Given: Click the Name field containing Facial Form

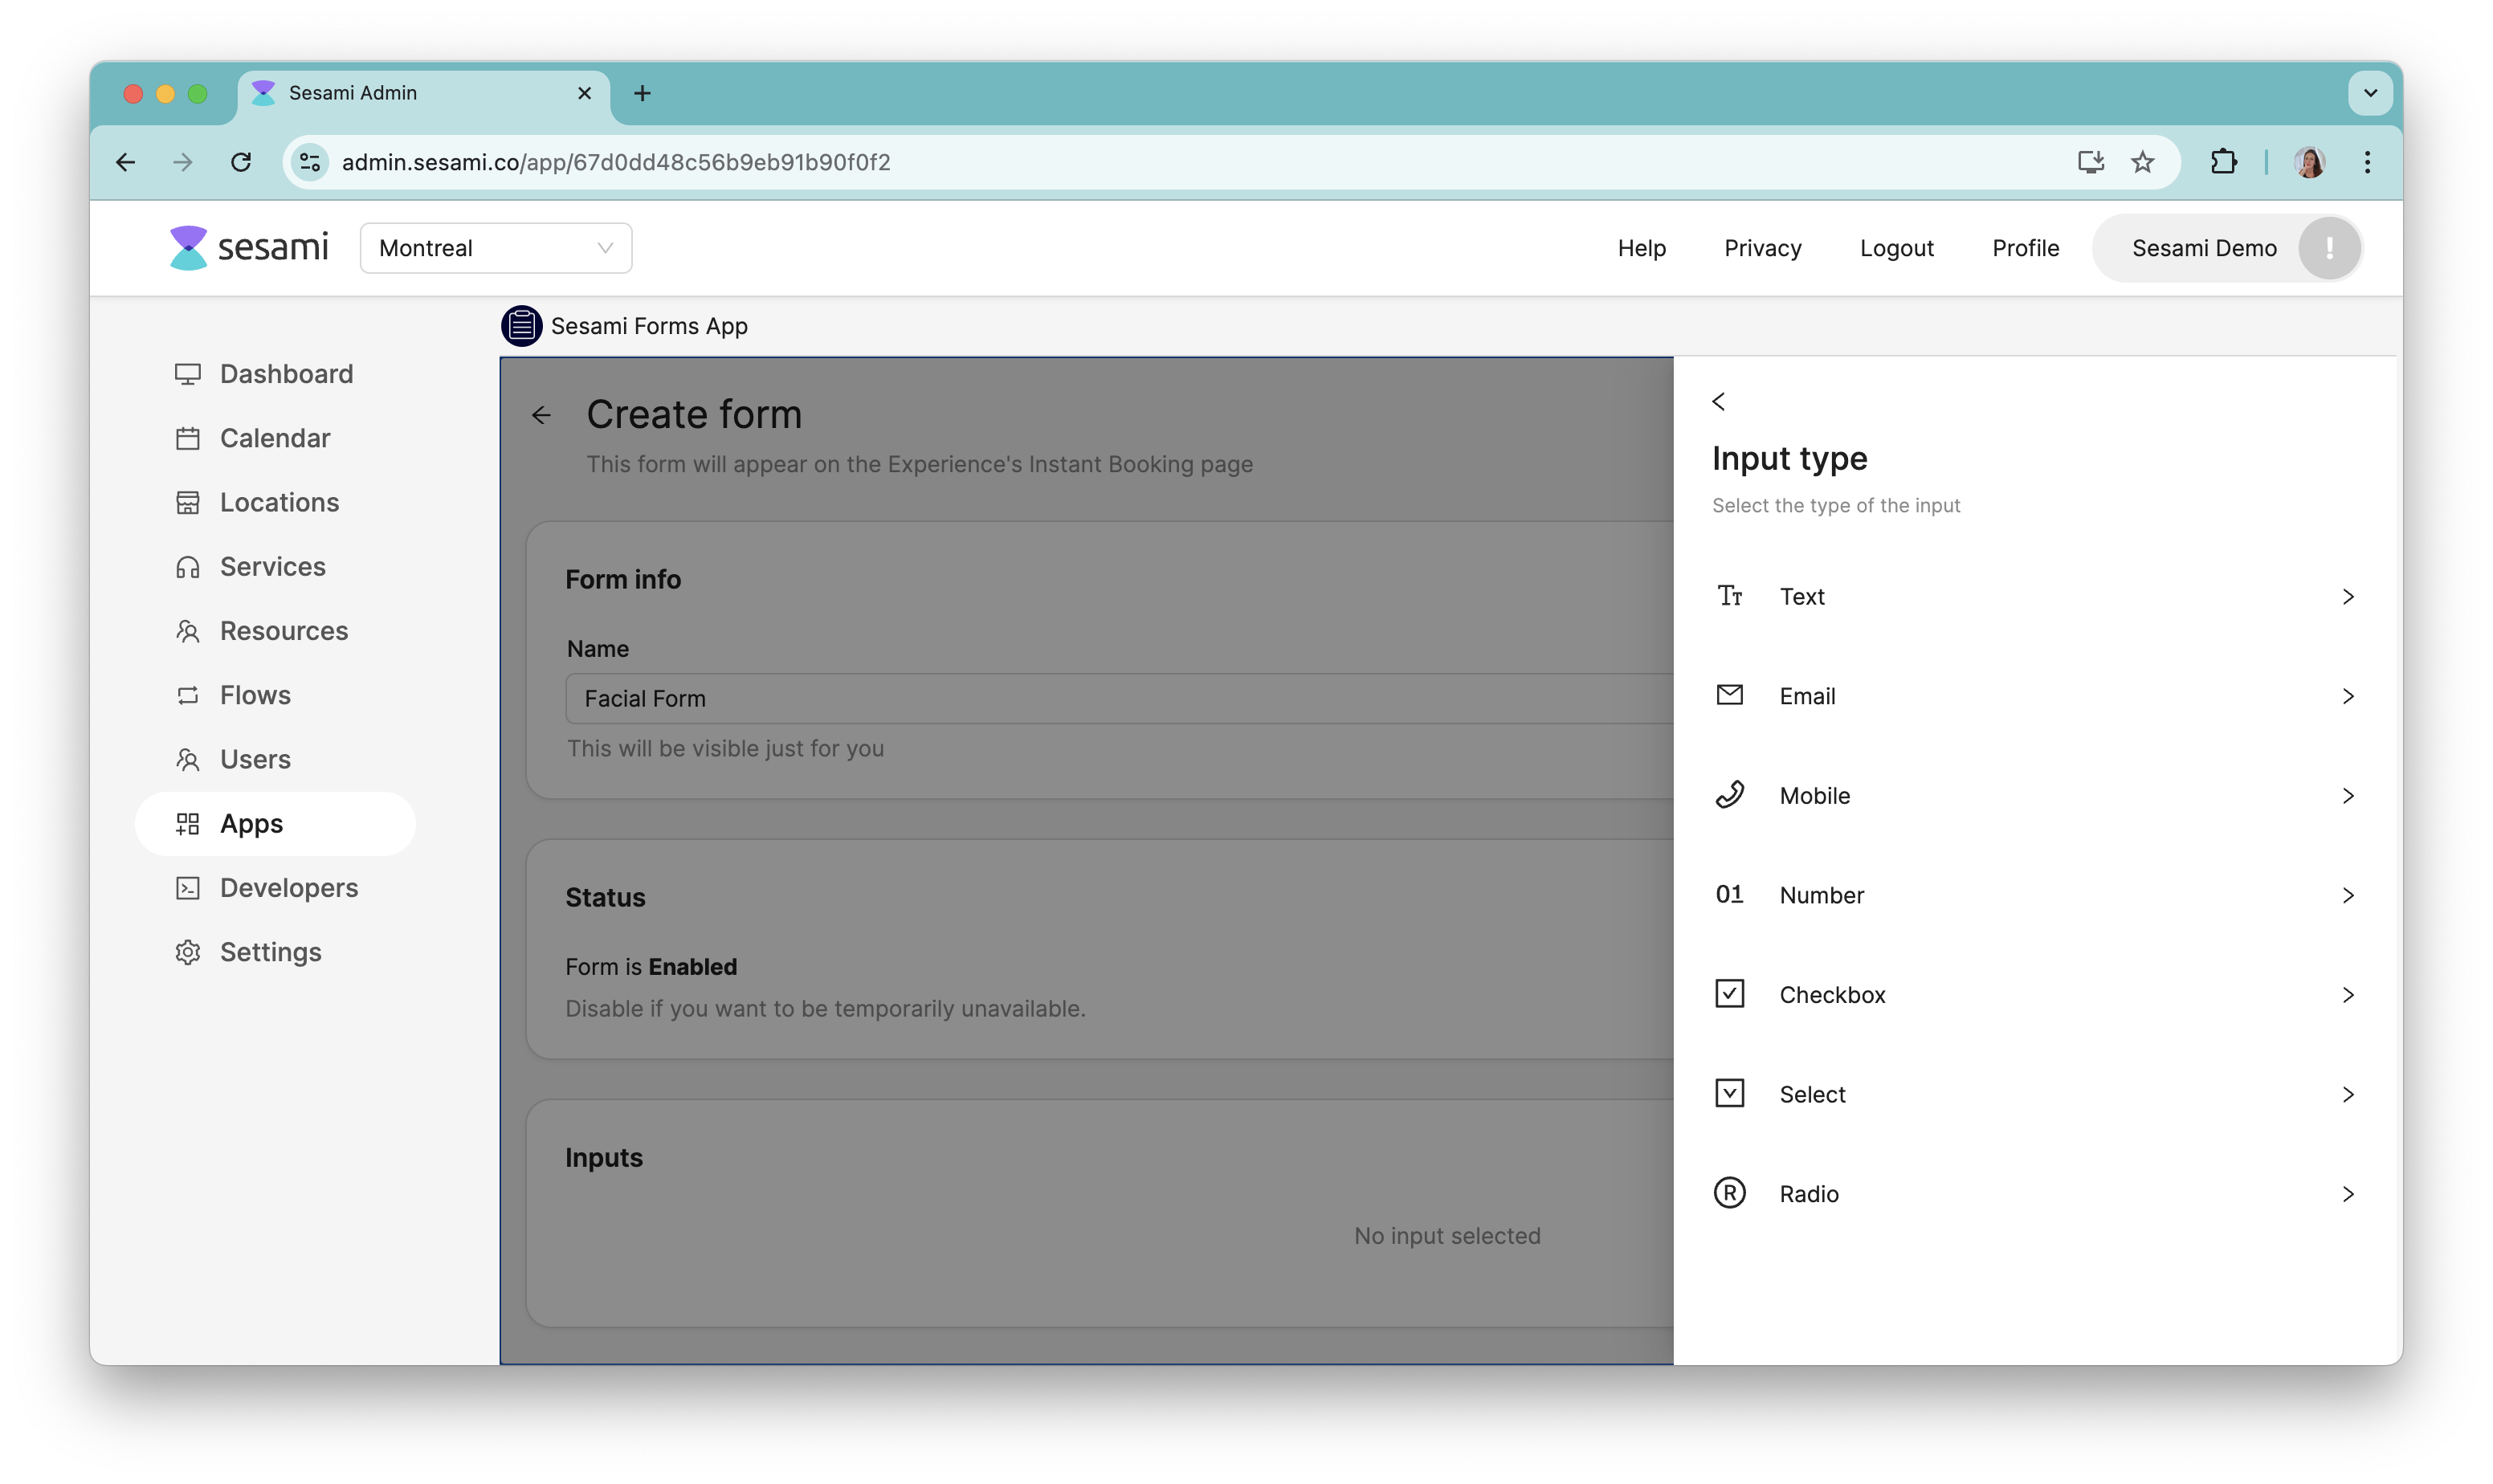Looking at the screenshot, I should click(1119, 698).
